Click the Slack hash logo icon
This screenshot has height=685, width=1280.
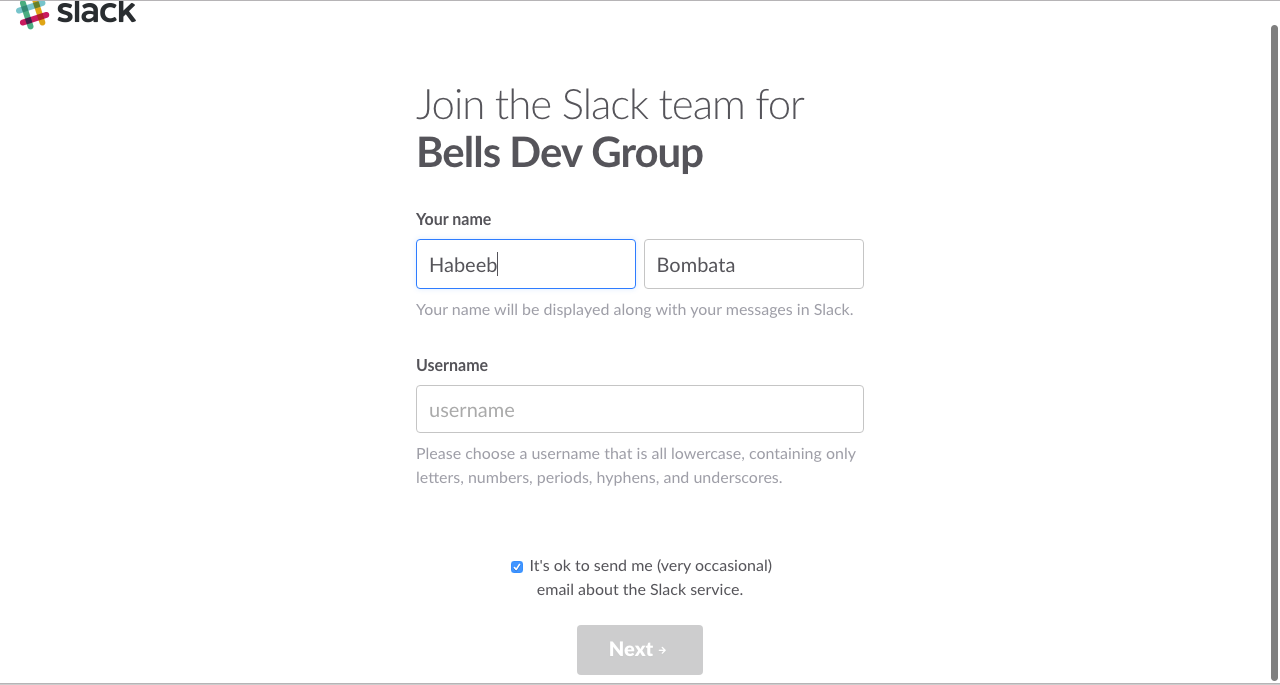tap(33, 14)
